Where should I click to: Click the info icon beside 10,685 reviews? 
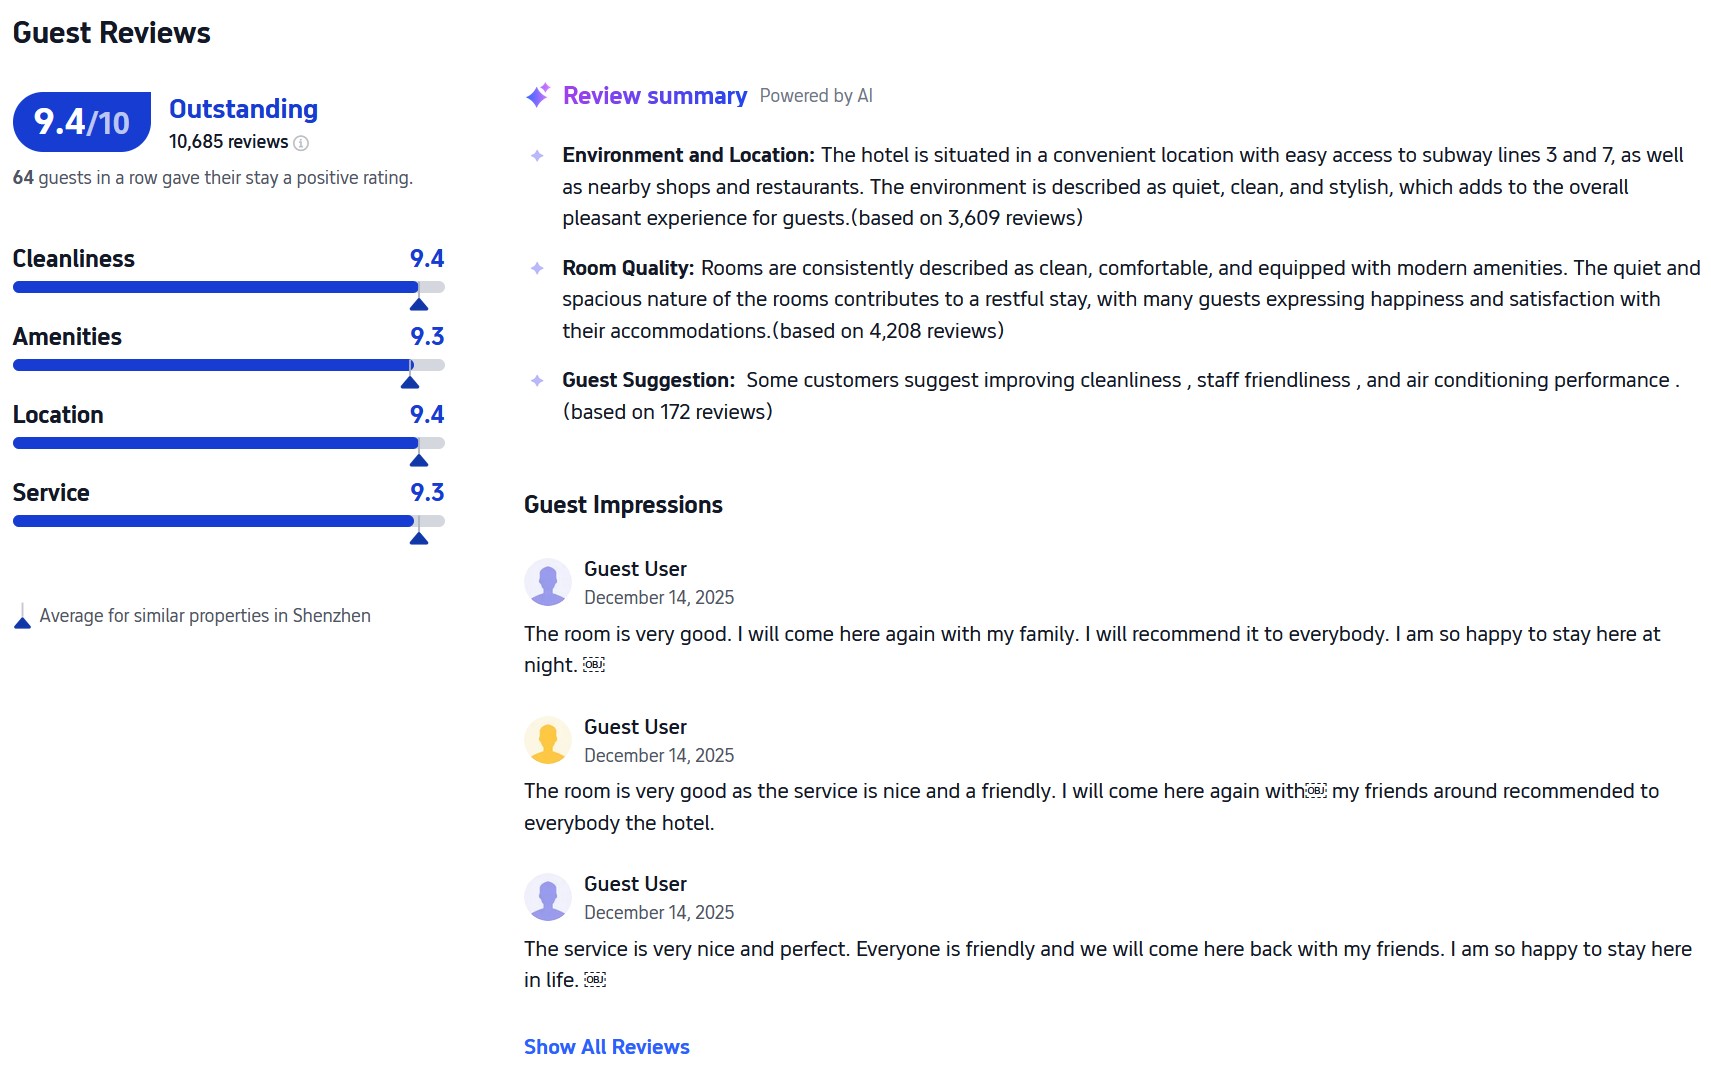301,143
